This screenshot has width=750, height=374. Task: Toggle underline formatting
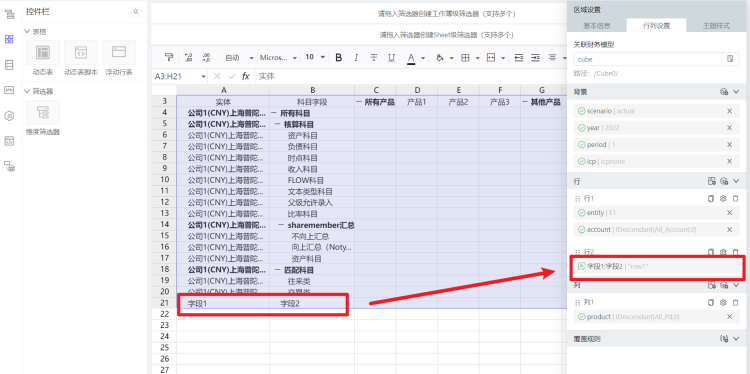point(391,57)
